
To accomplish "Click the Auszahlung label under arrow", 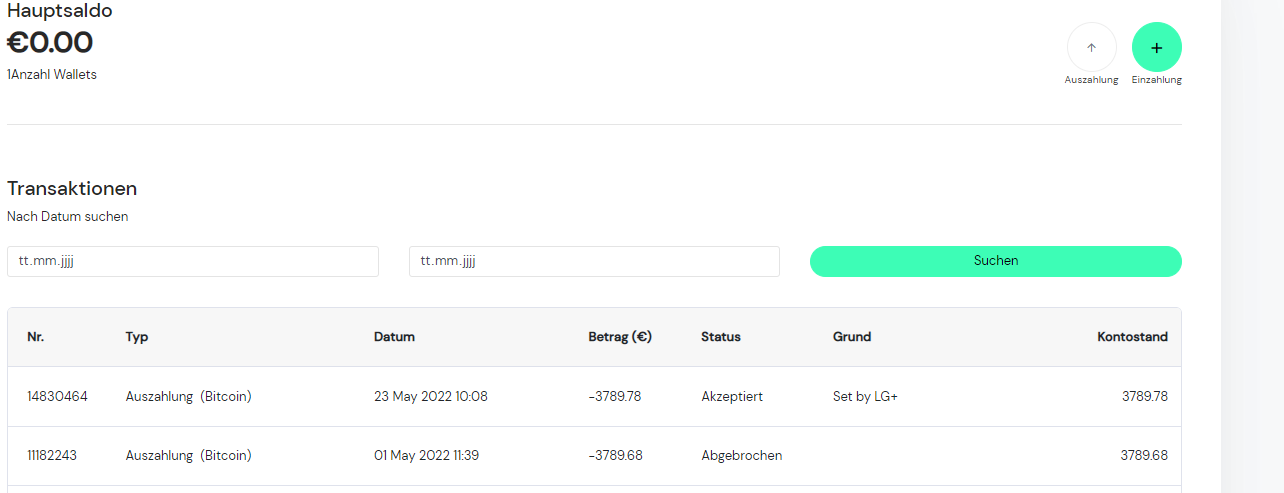I will (1091, 80).
